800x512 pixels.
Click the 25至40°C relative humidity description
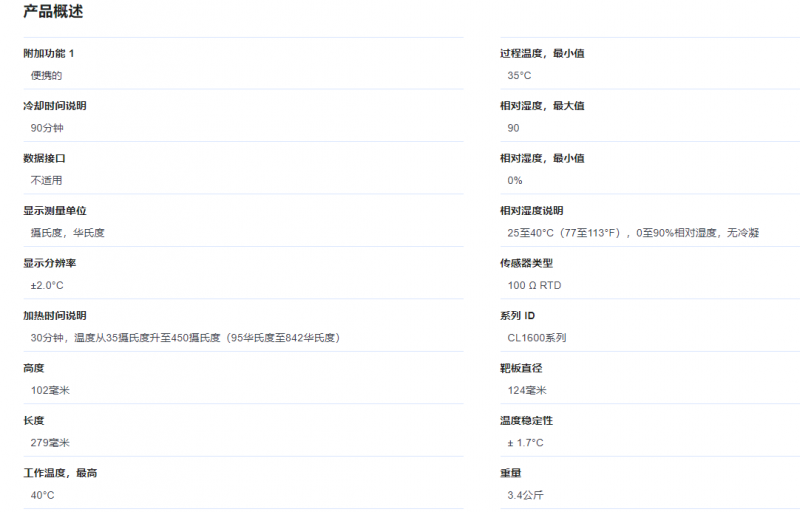pyautogui.click(x=633, y=233)
